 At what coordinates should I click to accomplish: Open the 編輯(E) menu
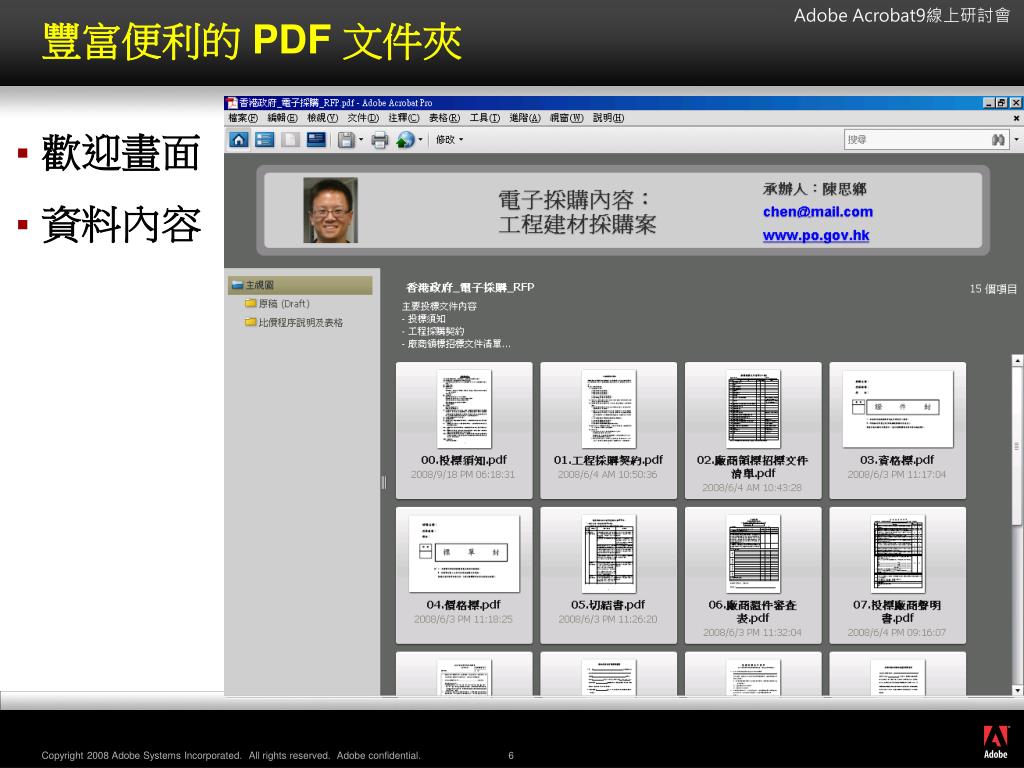282,118
